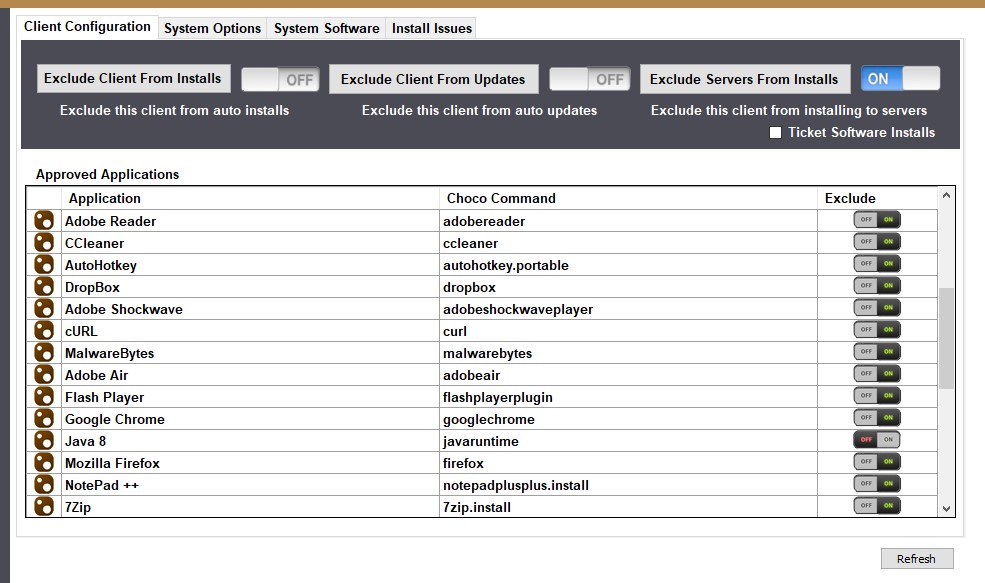
Task: Click the DropBox row icon
Action: 44,286
